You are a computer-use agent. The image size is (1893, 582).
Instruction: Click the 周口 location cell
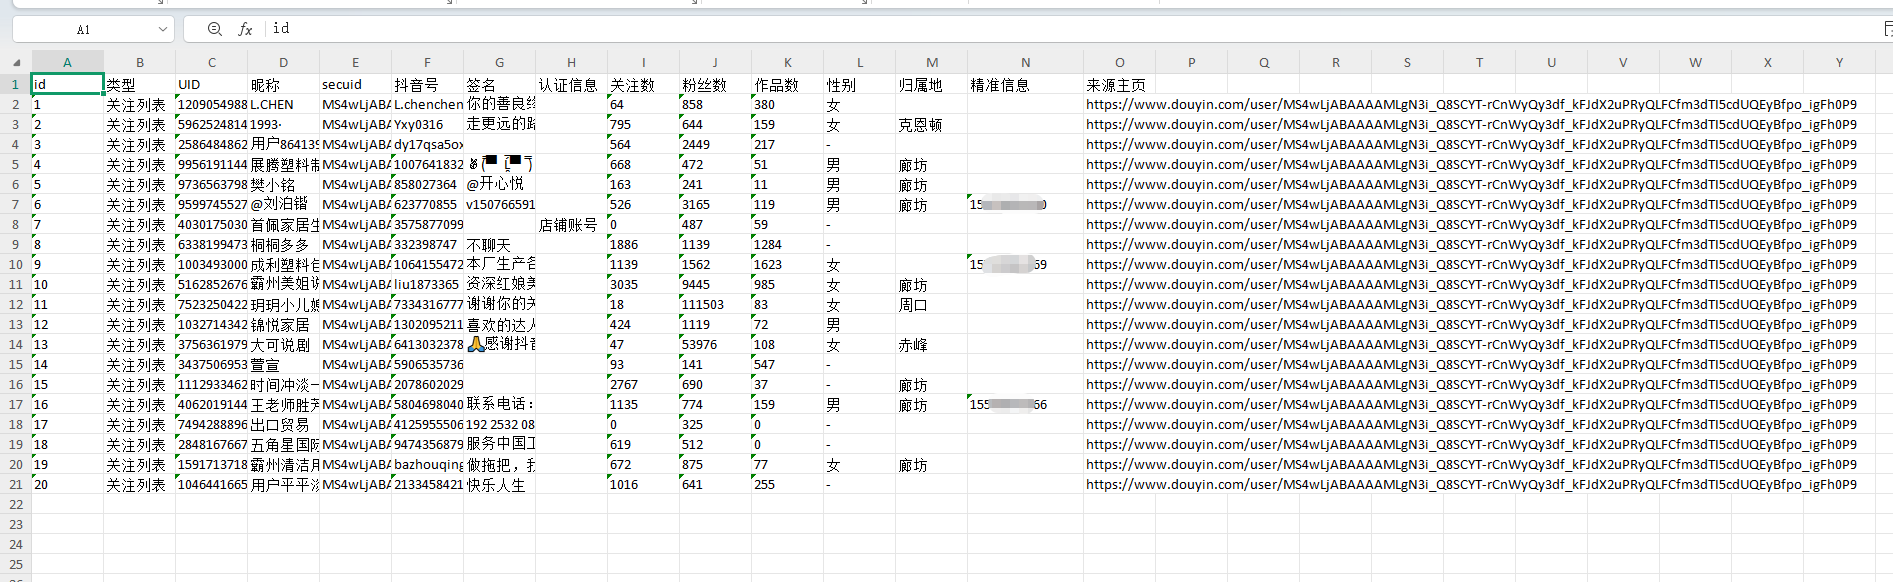tap(913, 305)
